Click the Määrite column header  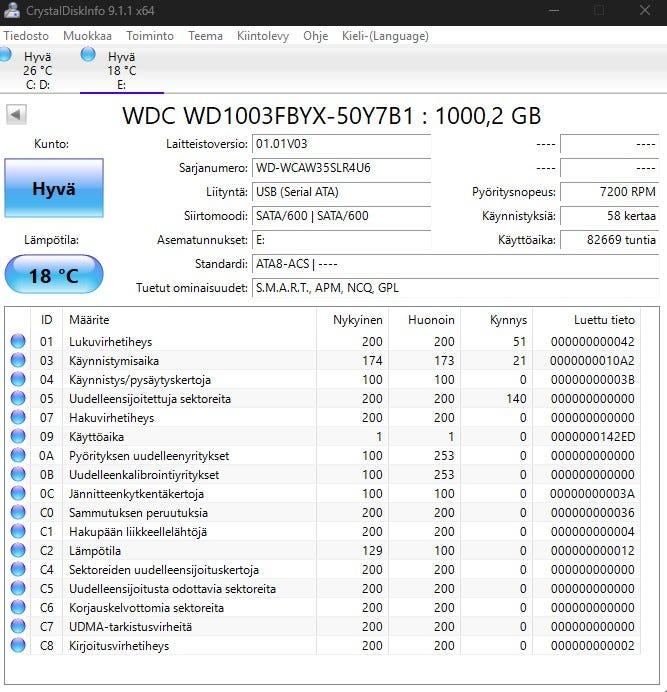88,320
